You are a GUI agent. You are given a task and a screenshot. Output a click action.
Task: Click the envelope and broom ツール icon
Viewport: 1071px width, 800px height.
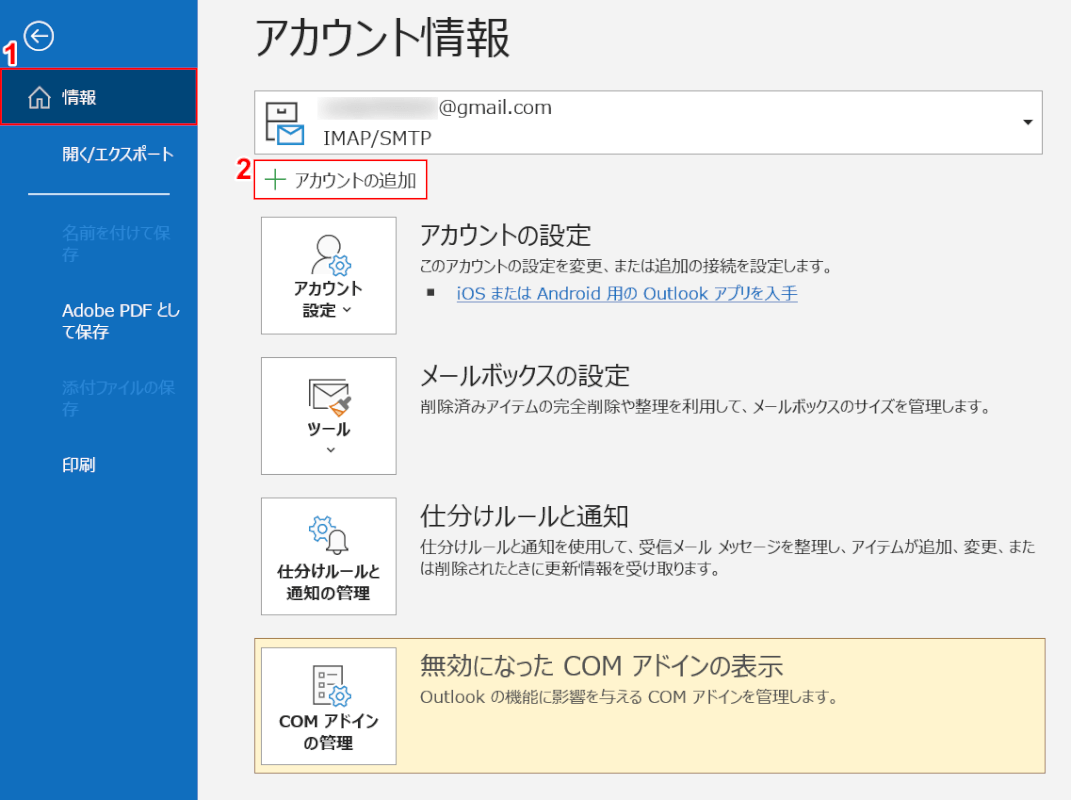[x=329, y=398]
